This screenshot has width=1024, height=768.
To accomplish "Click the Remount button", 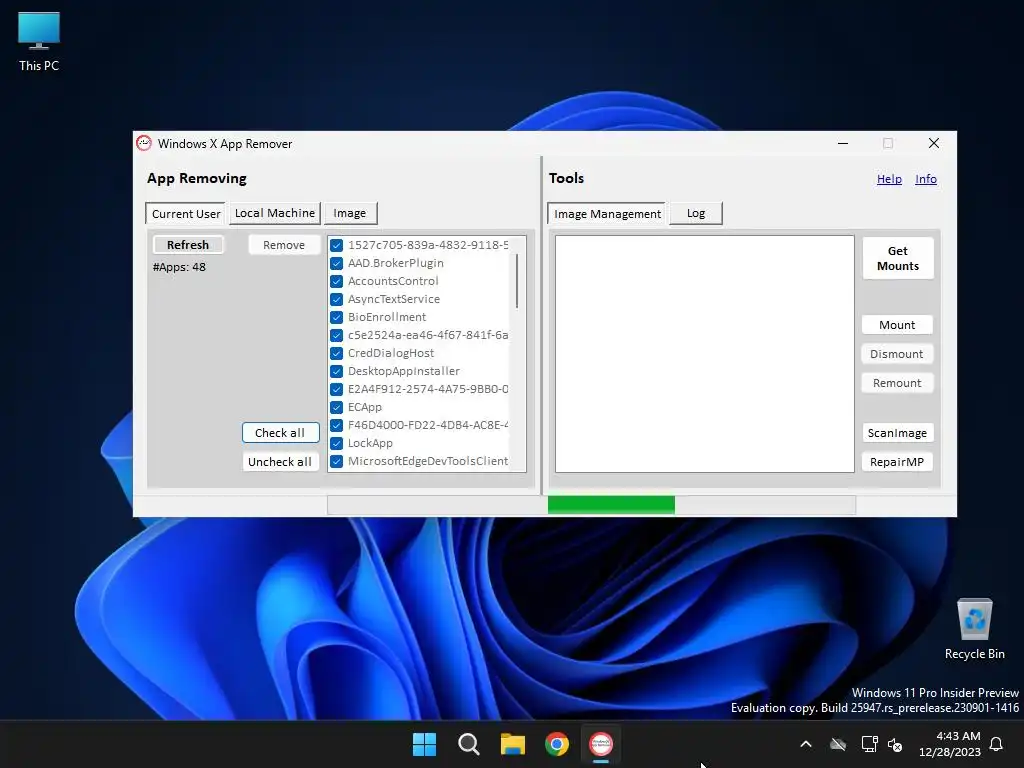I will point(897,383).
